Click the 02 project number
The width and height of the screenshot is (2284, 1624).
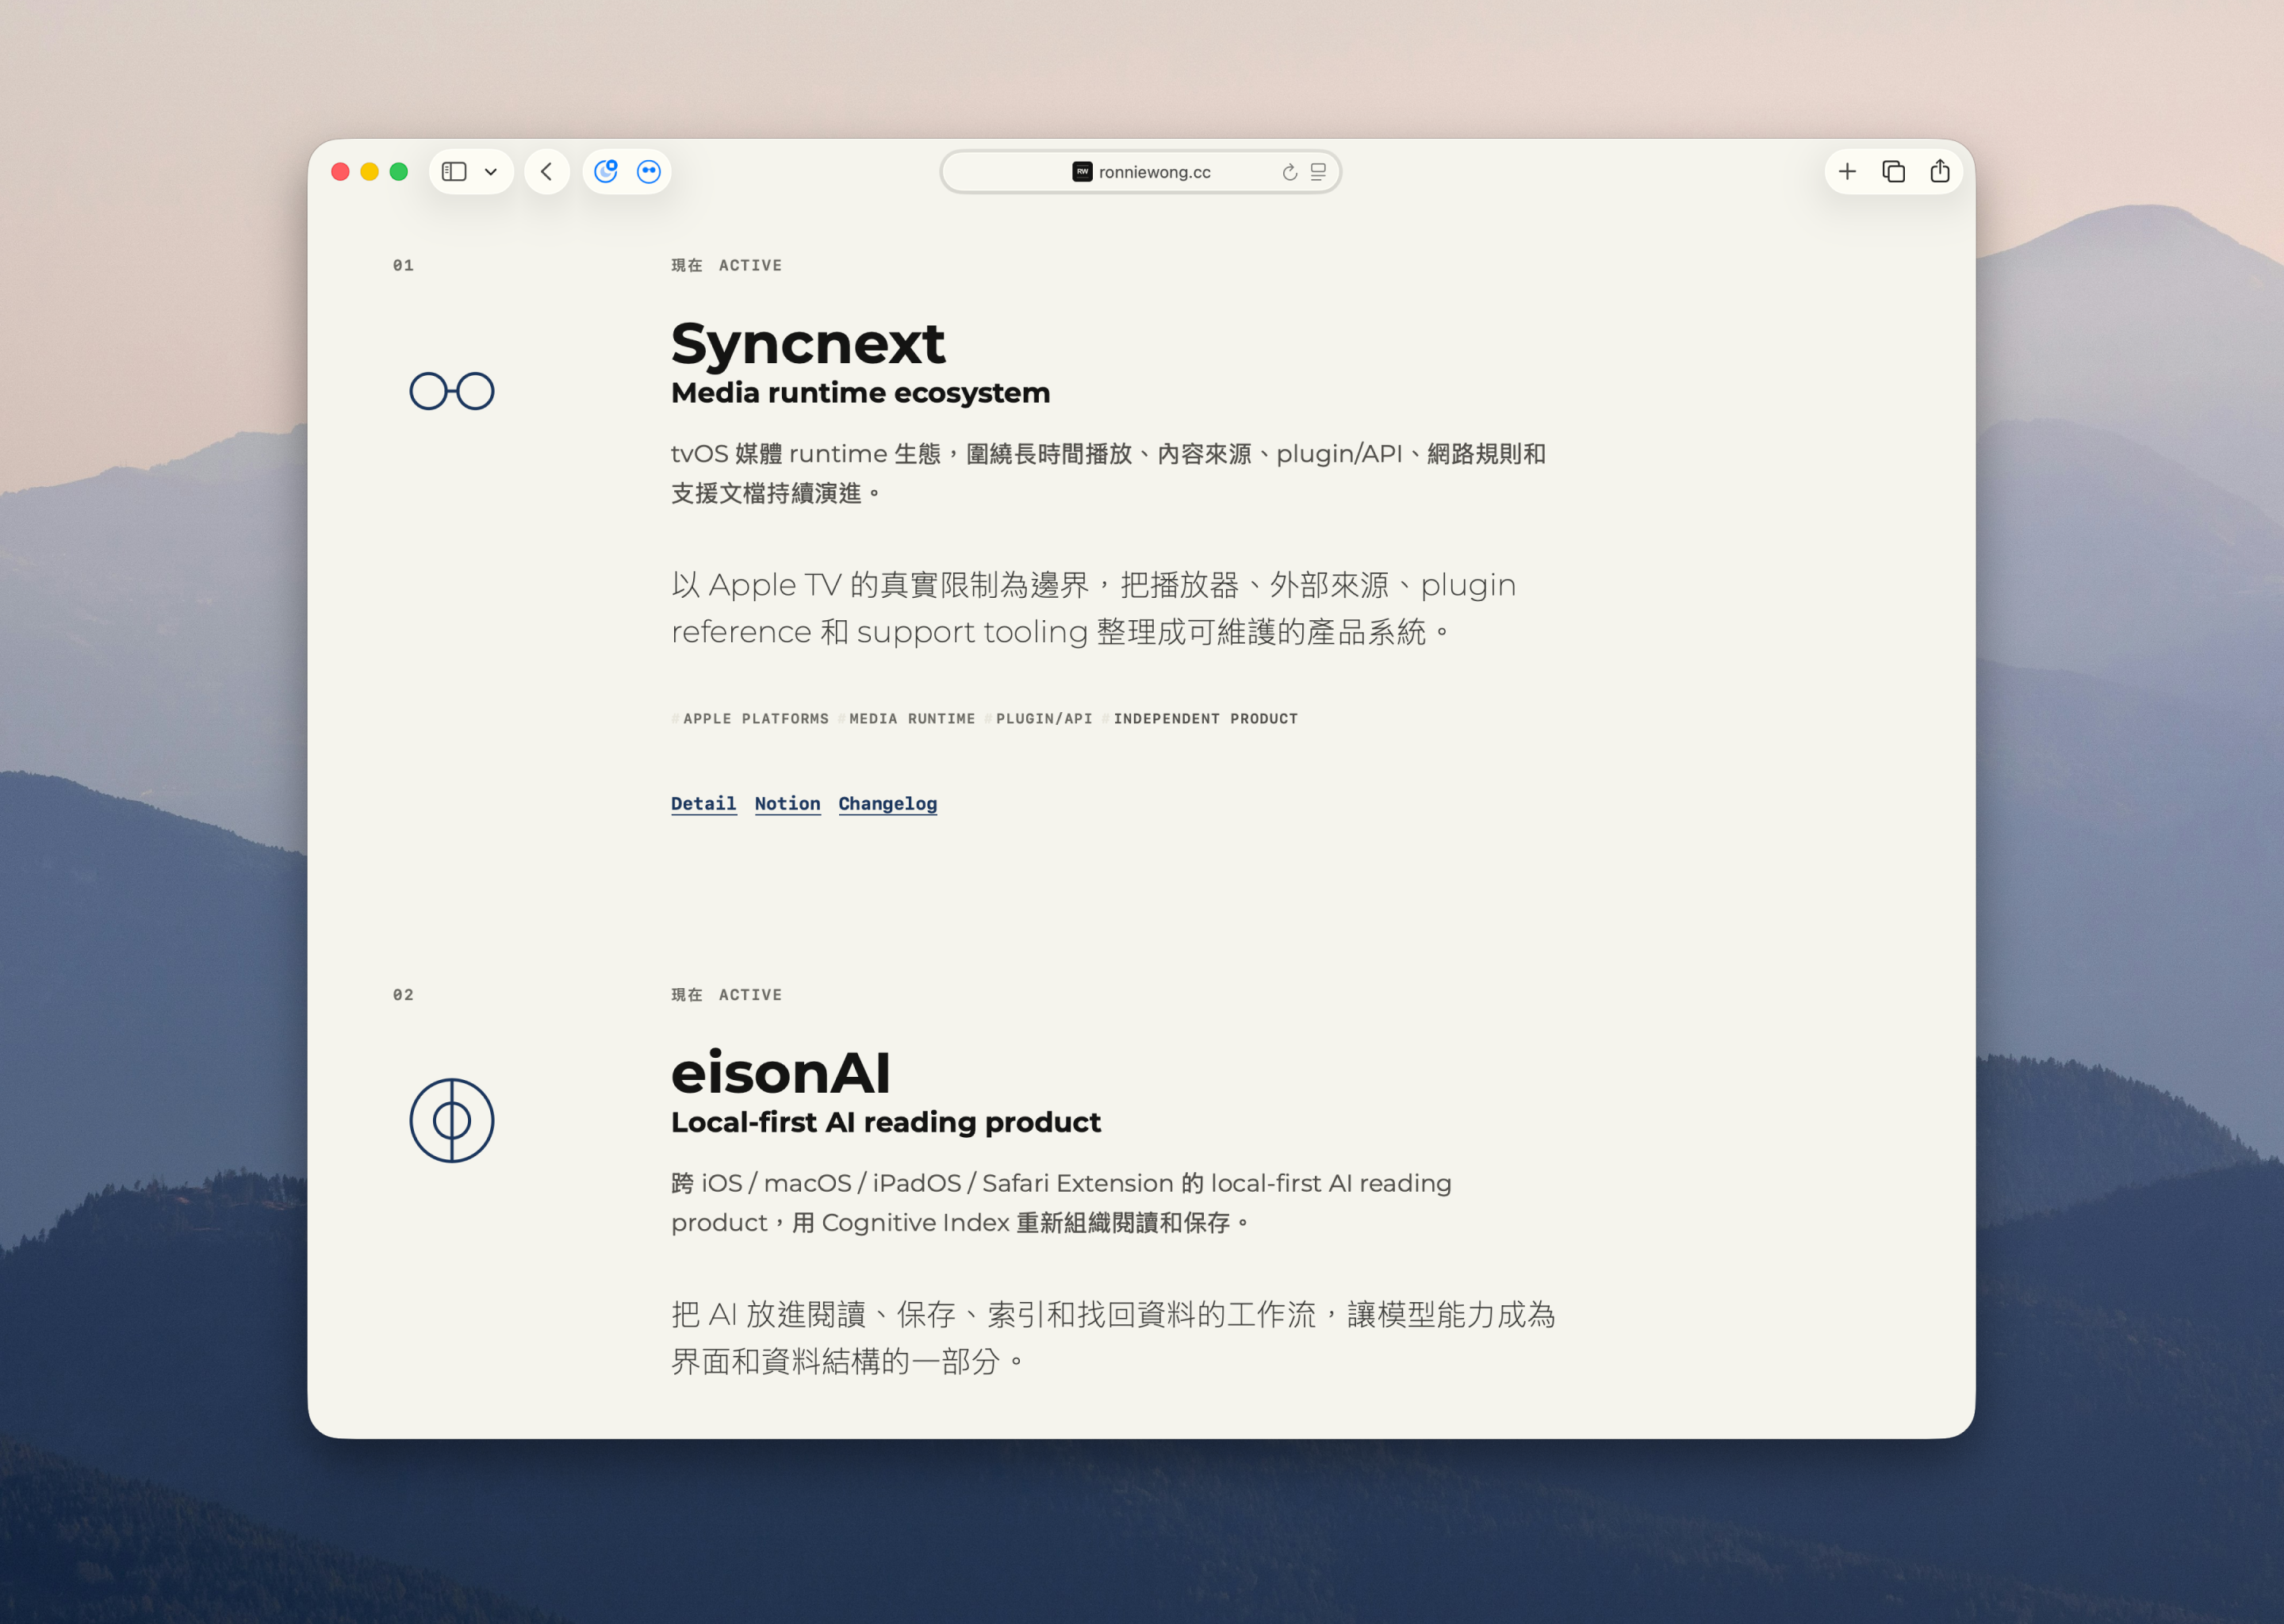point(403,995)
